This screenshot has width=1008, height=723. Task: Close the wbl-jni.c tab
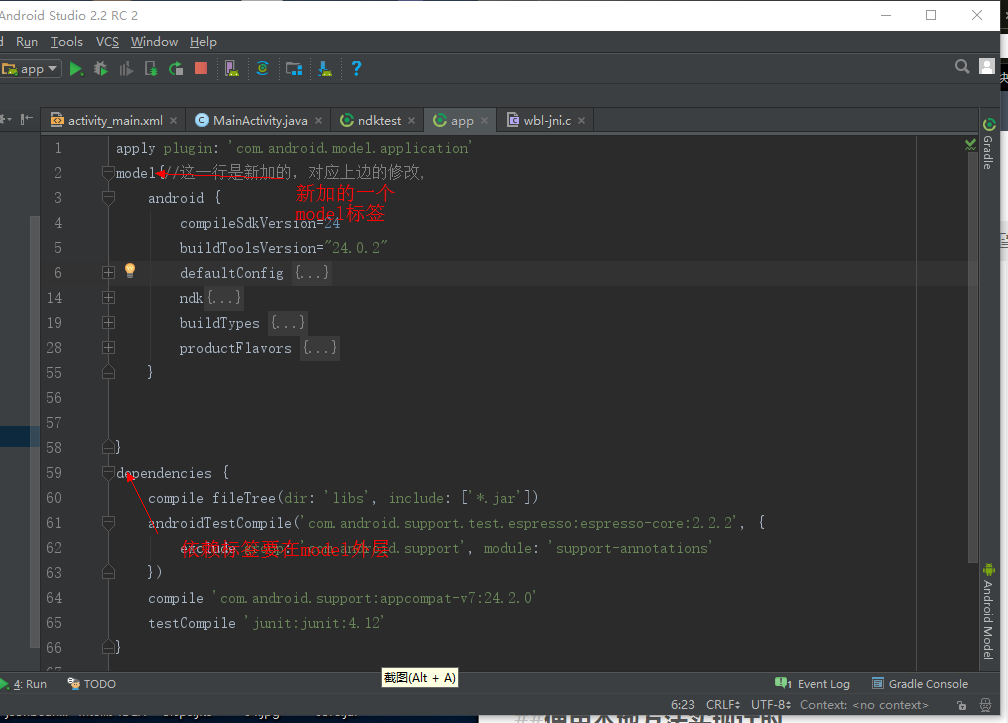[x=581, y=121]
